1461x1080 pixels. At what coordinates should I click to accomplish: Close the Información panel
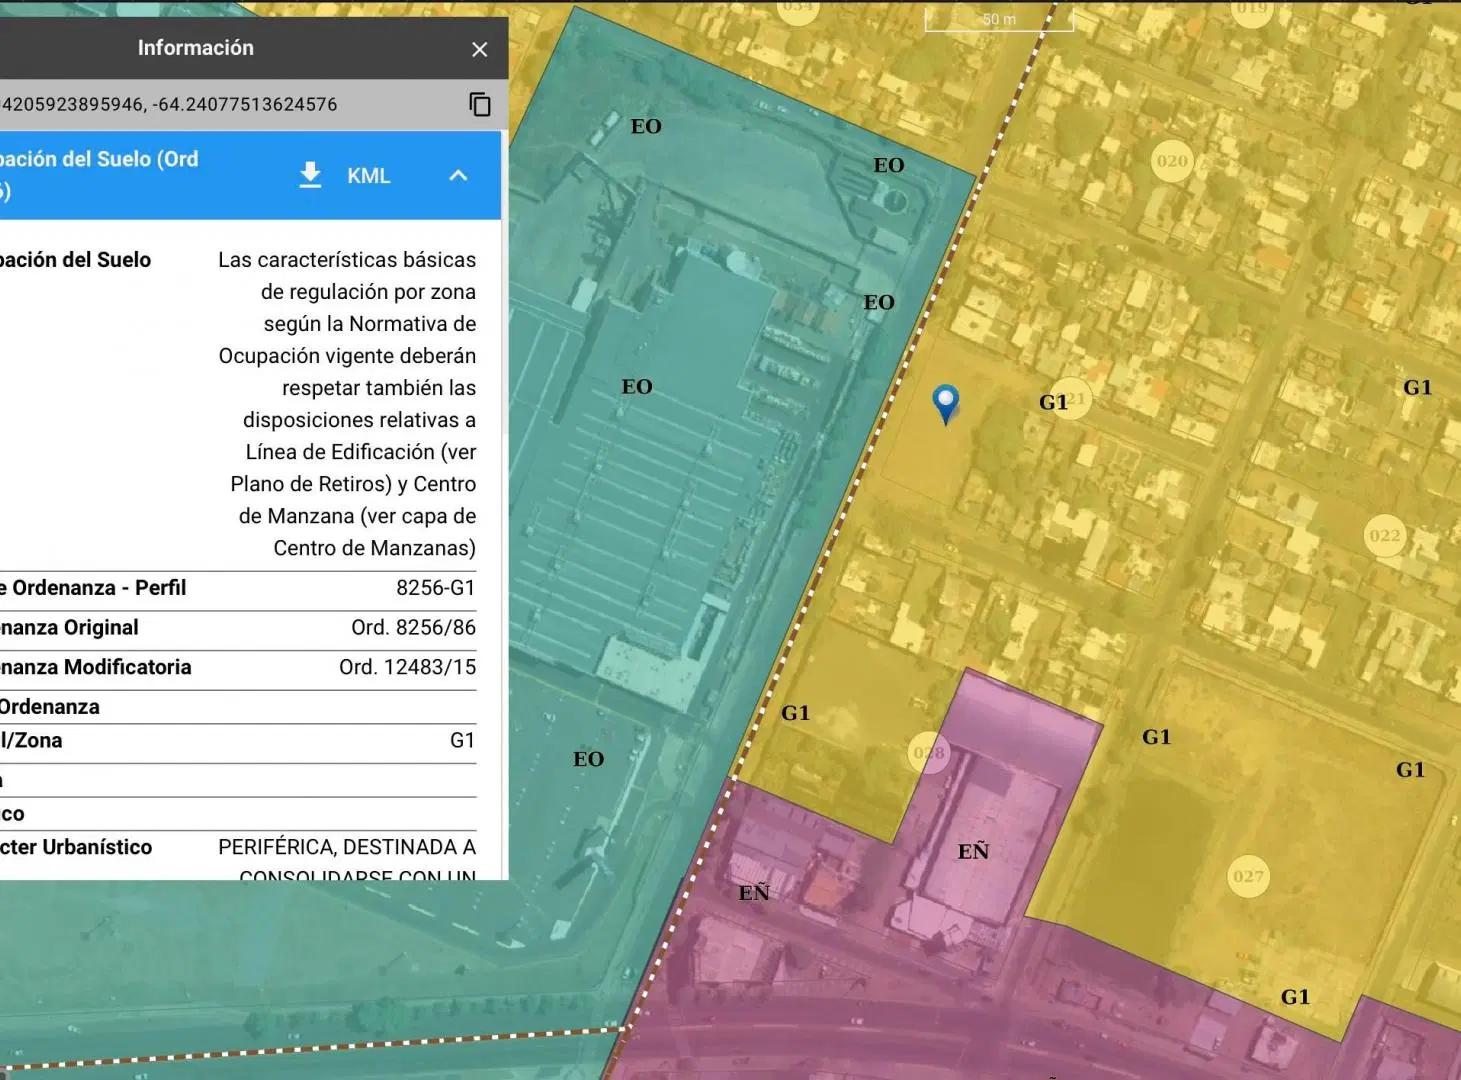coord(480,49)
